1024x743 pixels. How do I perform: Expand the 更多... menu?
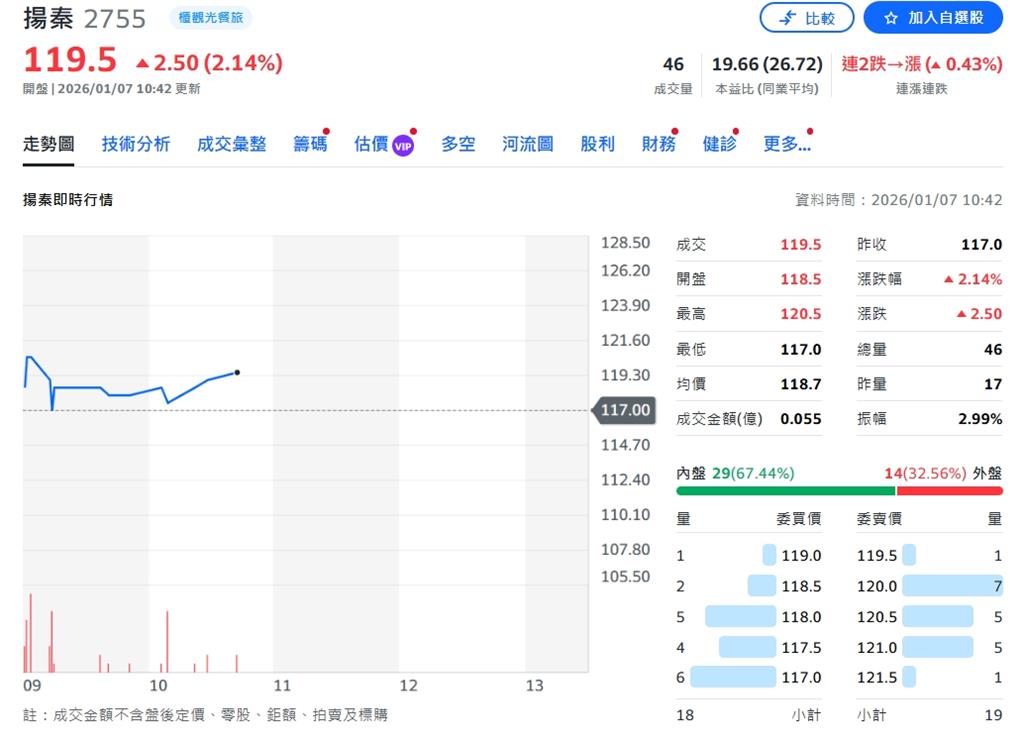[786, 144]
